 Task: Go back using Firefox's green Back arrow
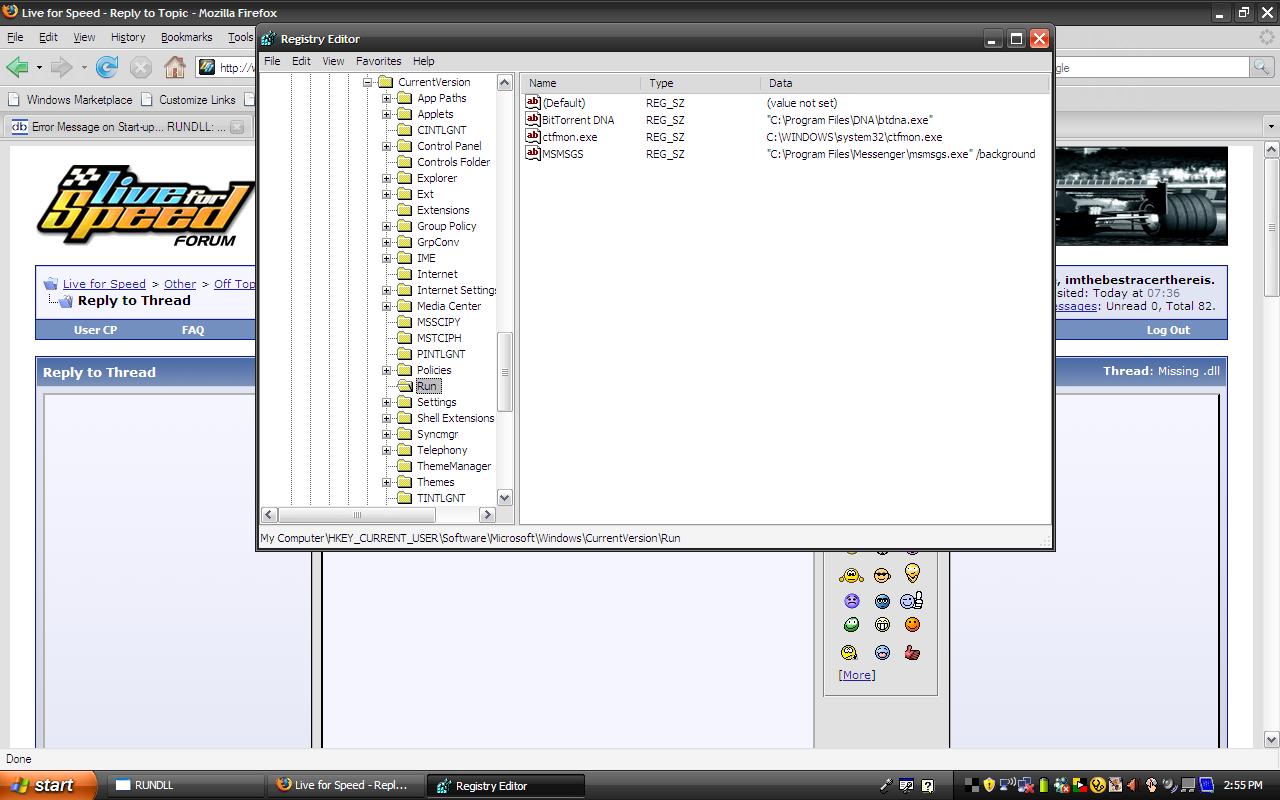click(17, 67)
